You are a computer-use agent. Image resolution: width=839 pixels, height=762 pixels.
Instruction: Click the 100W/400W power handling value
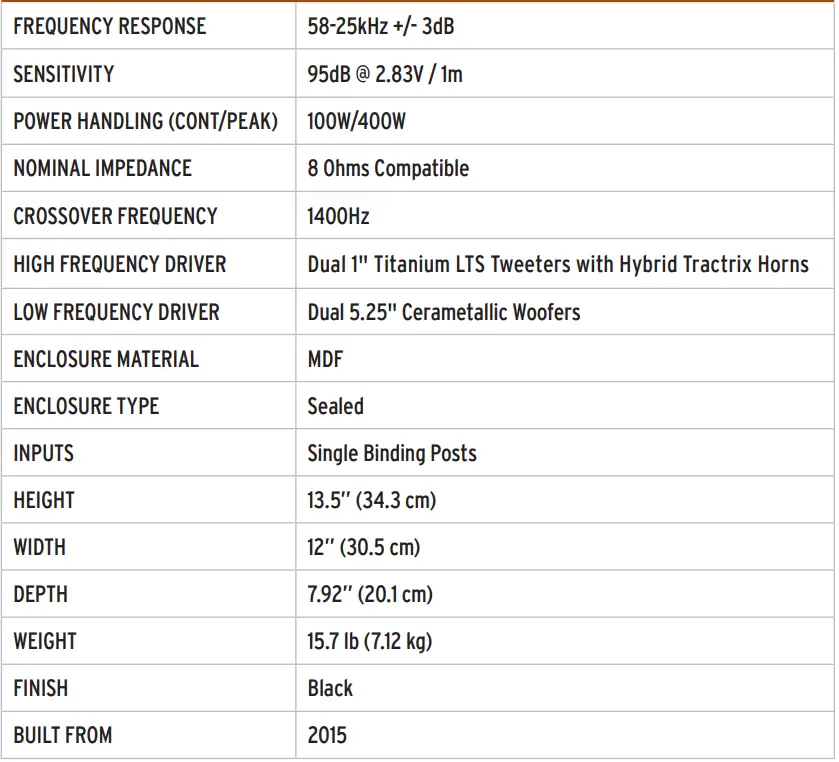coord(357,122)
